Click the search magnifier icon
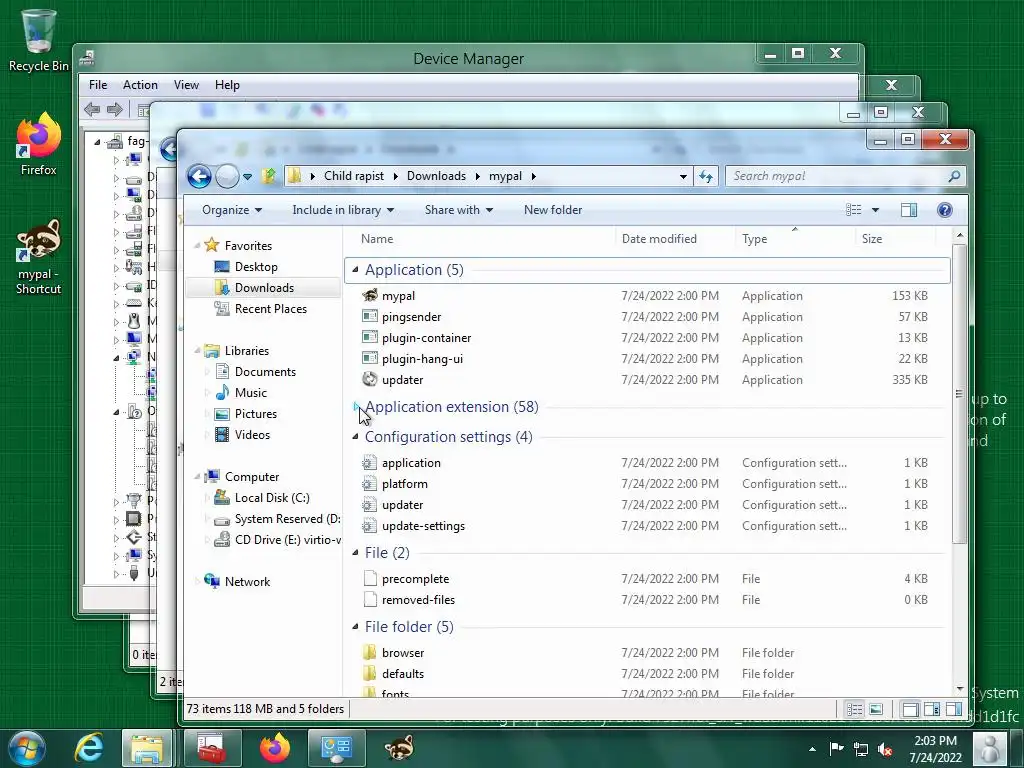 (x=954, y=176)
